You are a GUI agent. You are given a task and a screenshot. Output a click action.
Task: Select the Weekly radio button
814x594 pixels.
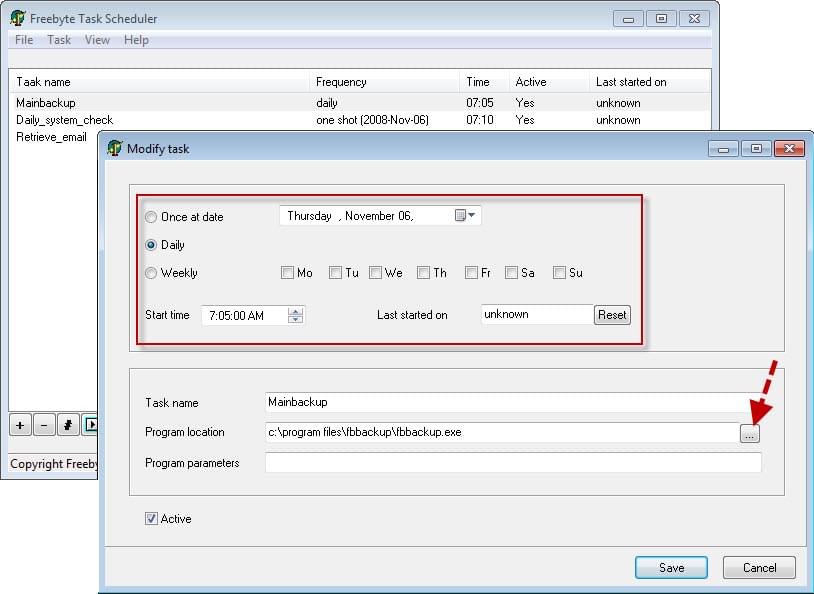151,273
